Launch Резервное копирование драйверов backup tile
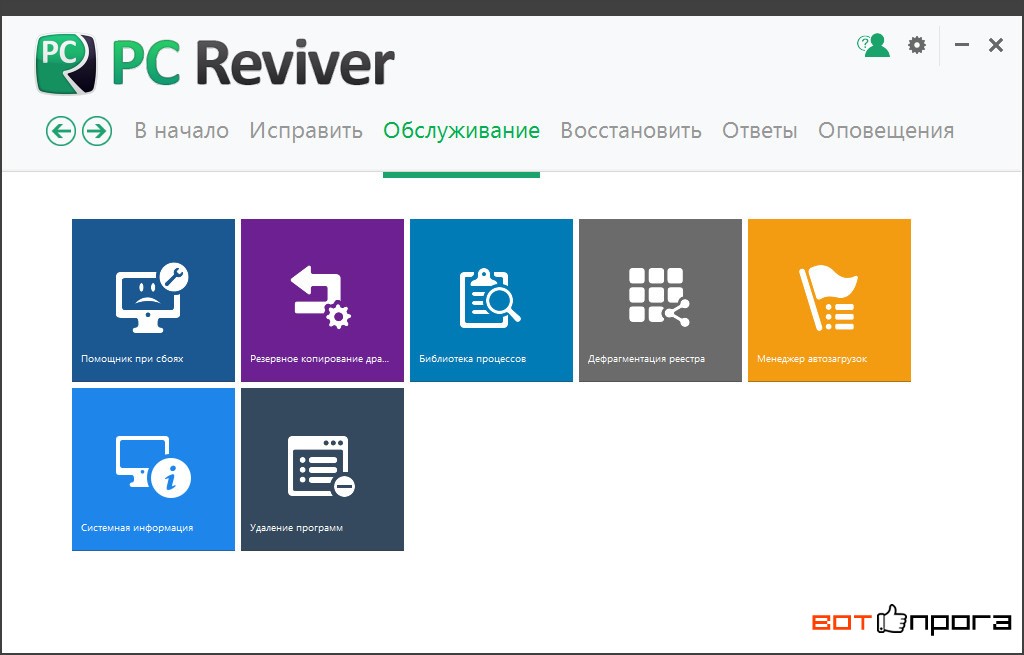The height and width of the screenshot is (655, 1024). [323, 300]
